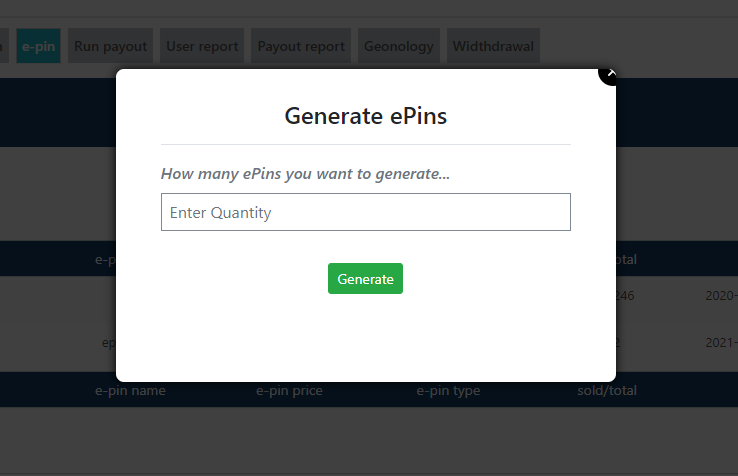Close the Generate ePins modal
This screenshot has height=476, width=738.
coord(611,73)
